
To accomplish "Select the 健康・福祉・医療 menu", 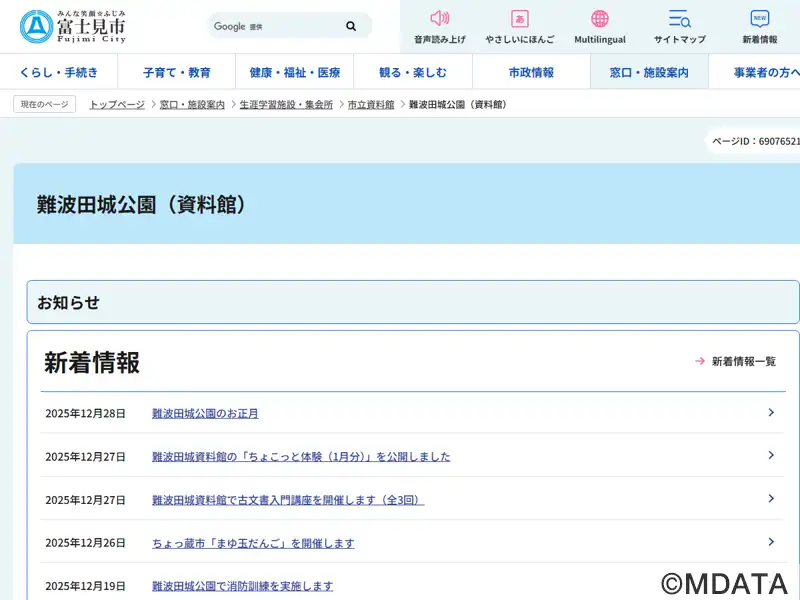I will [295, 72].
